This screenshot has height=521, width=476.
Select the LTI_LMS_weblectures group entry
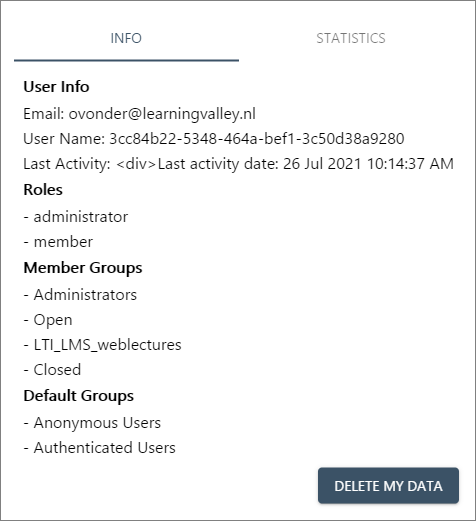[x=107, y=345]
